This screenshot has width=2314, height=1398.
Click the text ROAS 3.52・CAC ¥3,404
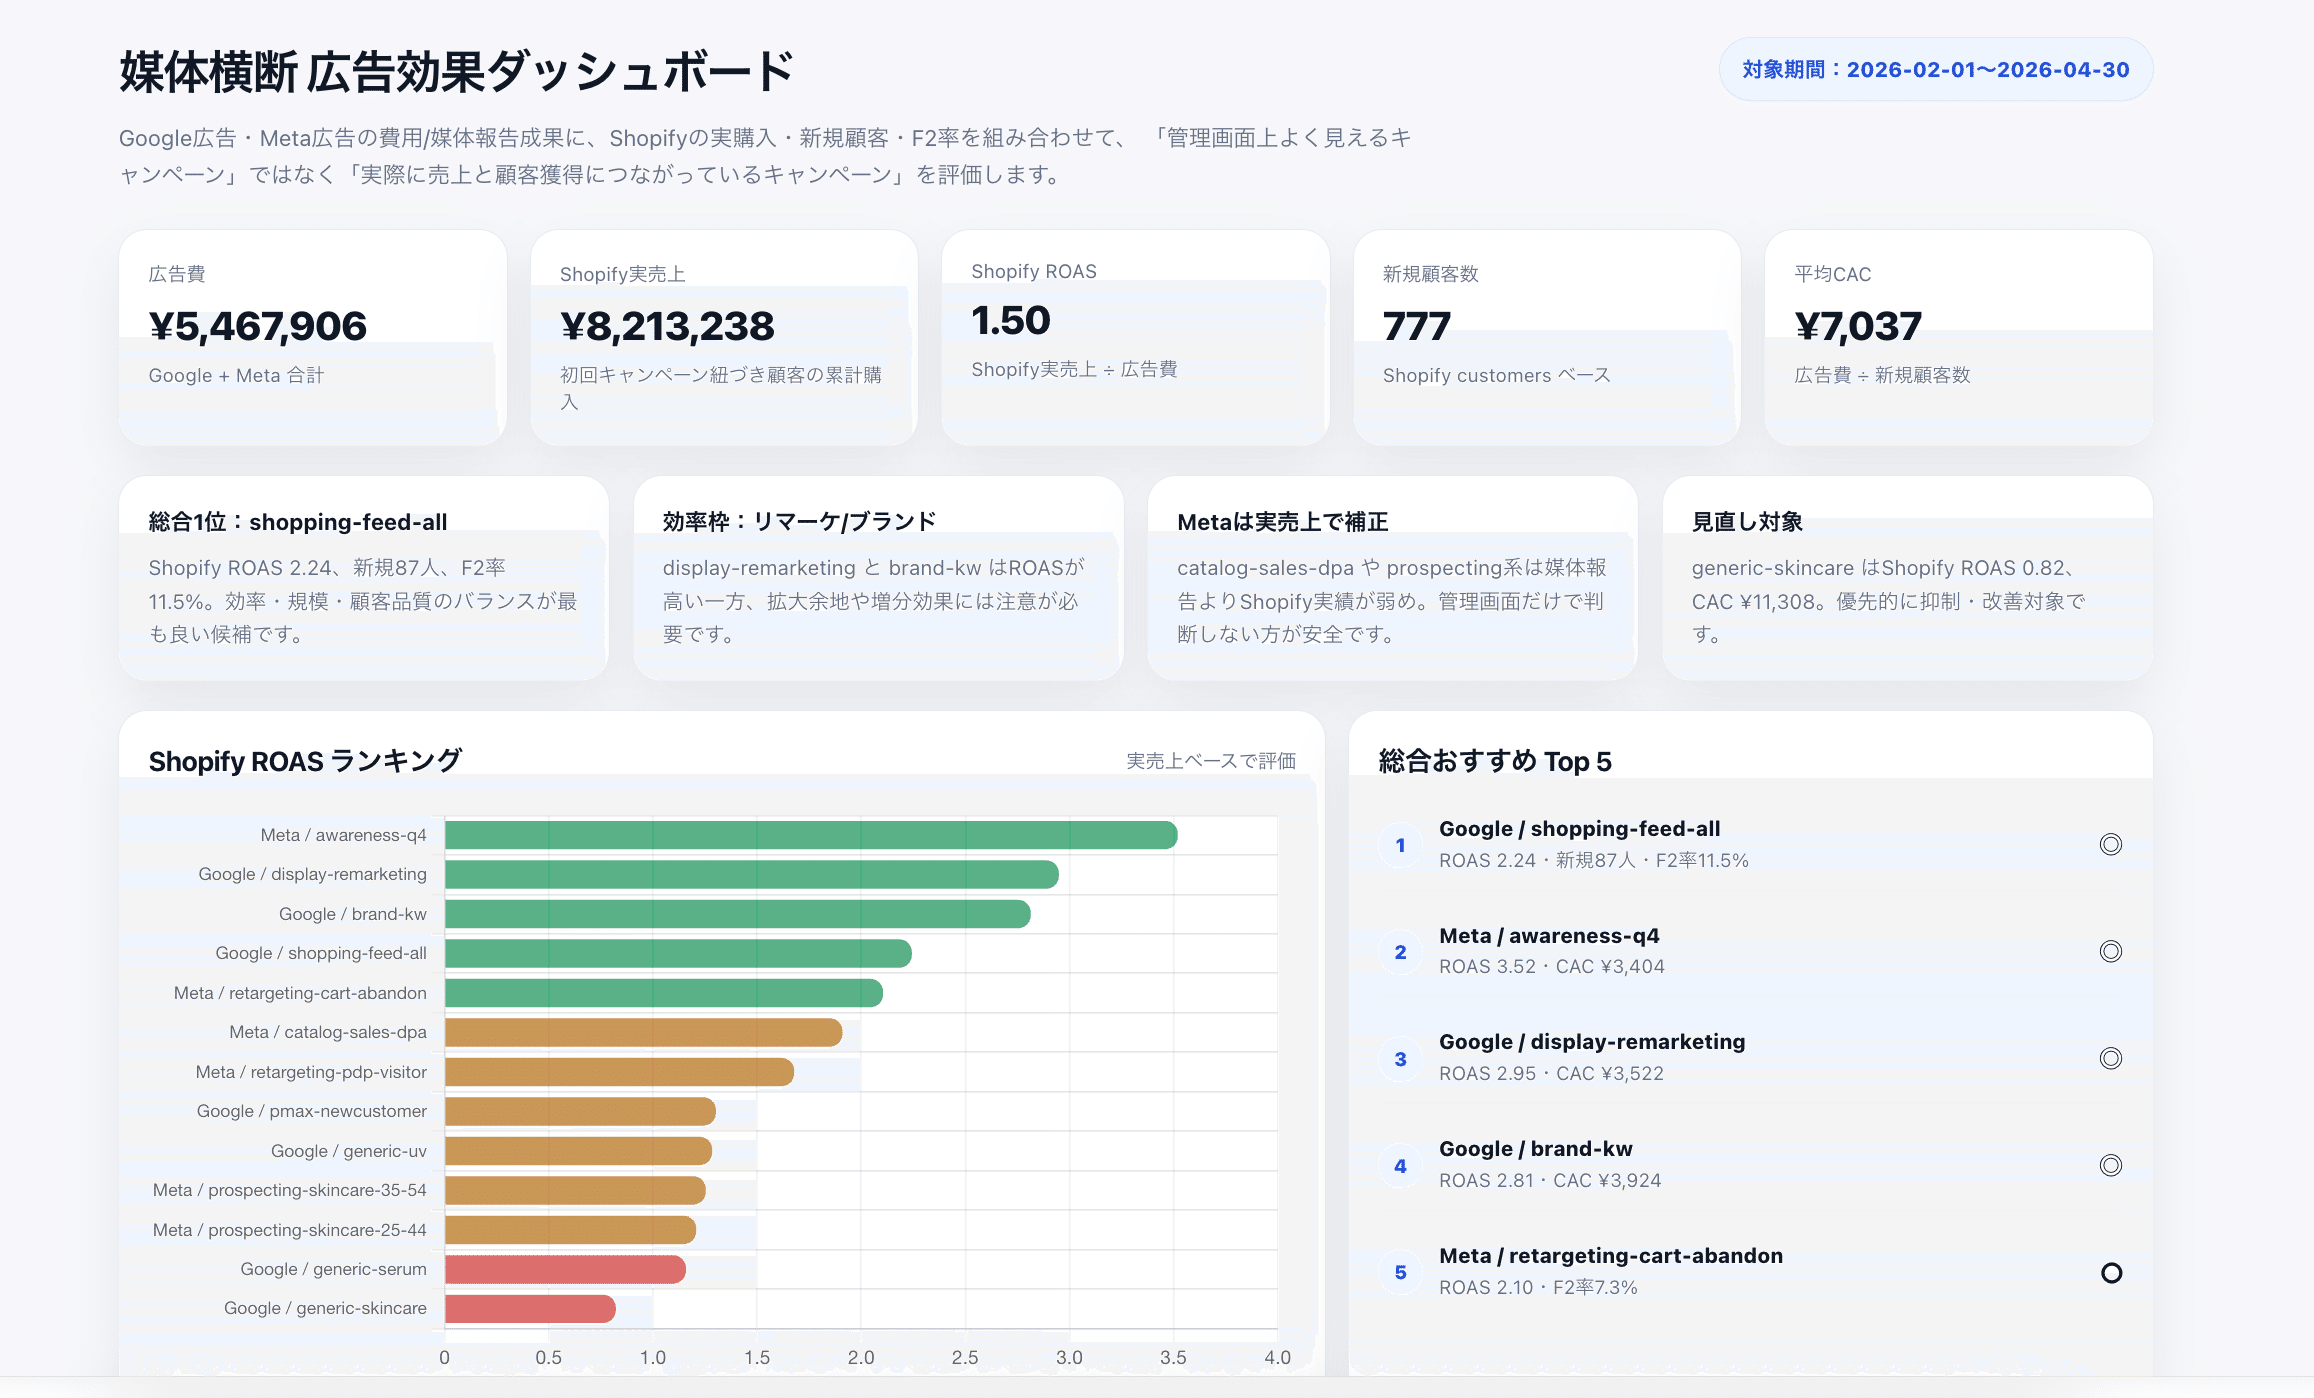(x=1552, y=967)
